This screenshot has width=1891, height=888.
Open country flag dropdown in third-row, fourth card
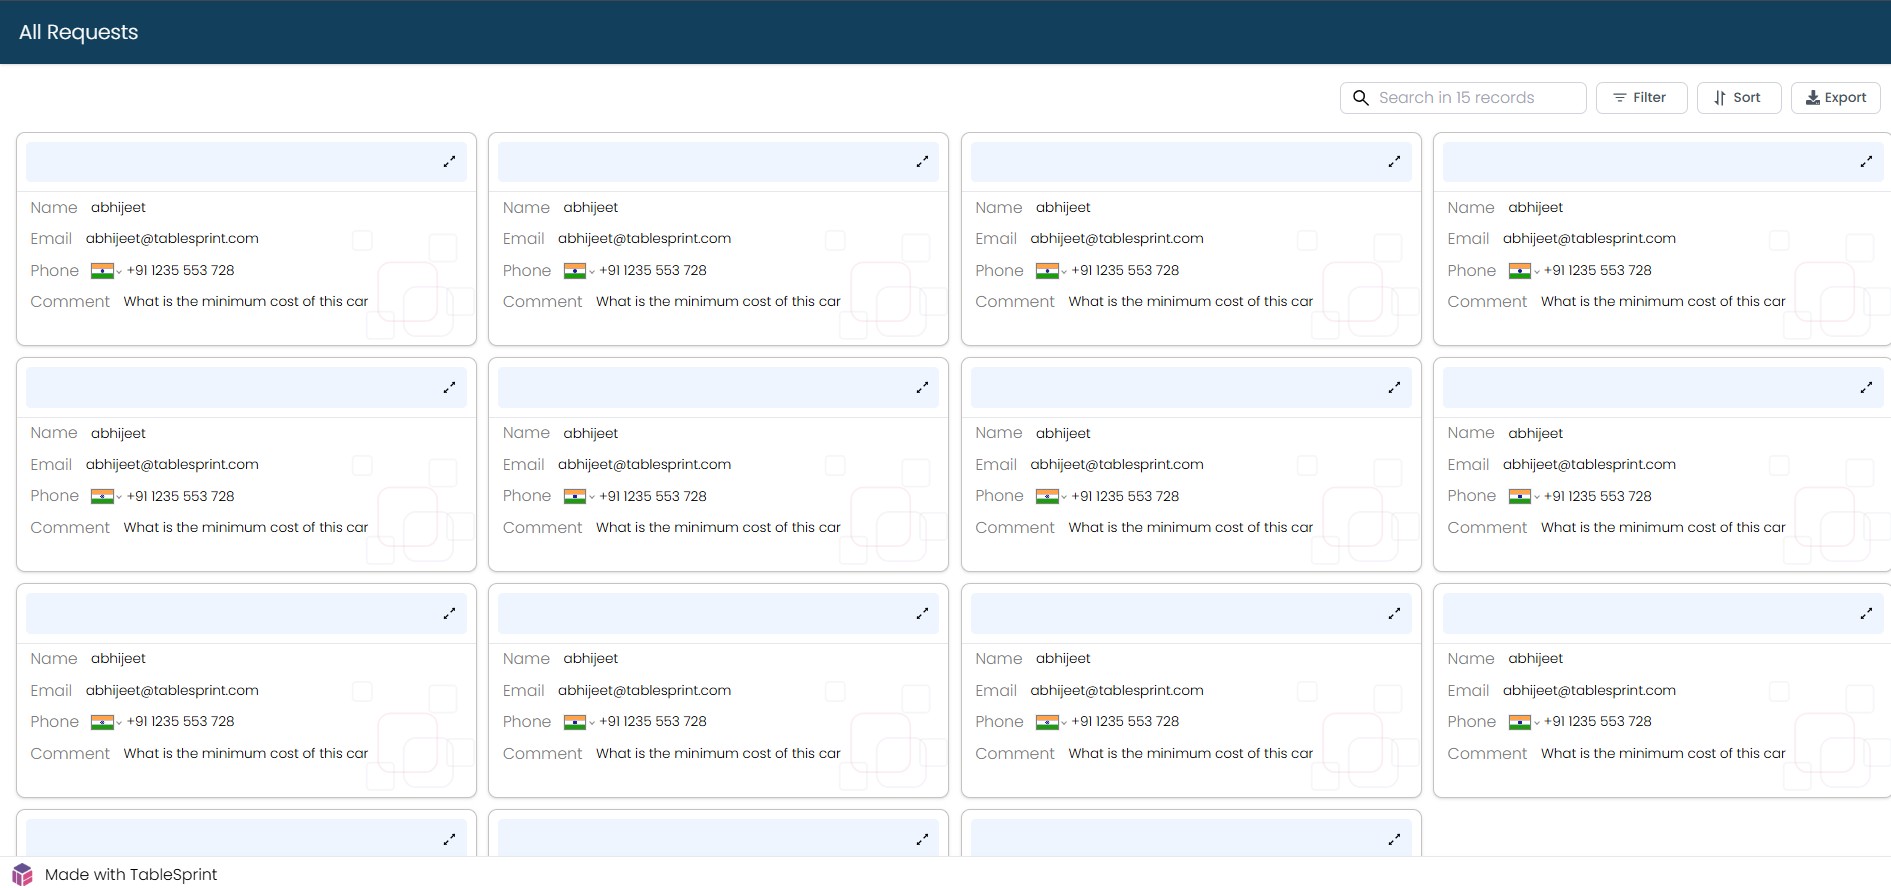tap(1523, 722)
